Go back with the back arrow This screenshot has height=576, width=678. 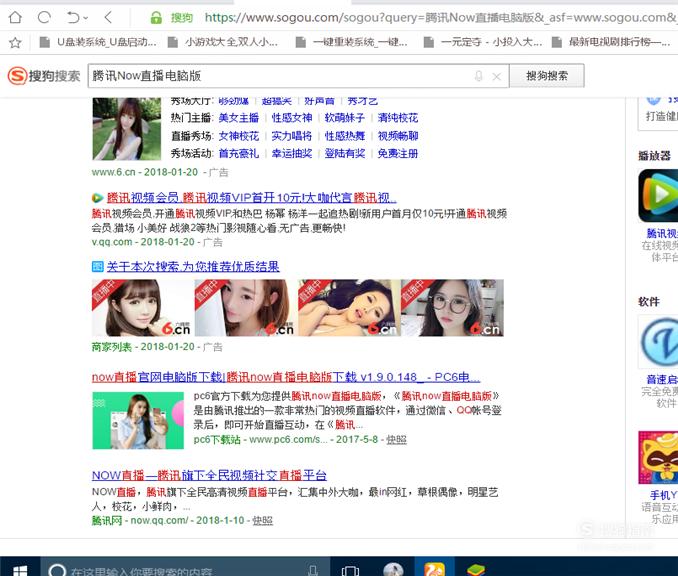108,18
